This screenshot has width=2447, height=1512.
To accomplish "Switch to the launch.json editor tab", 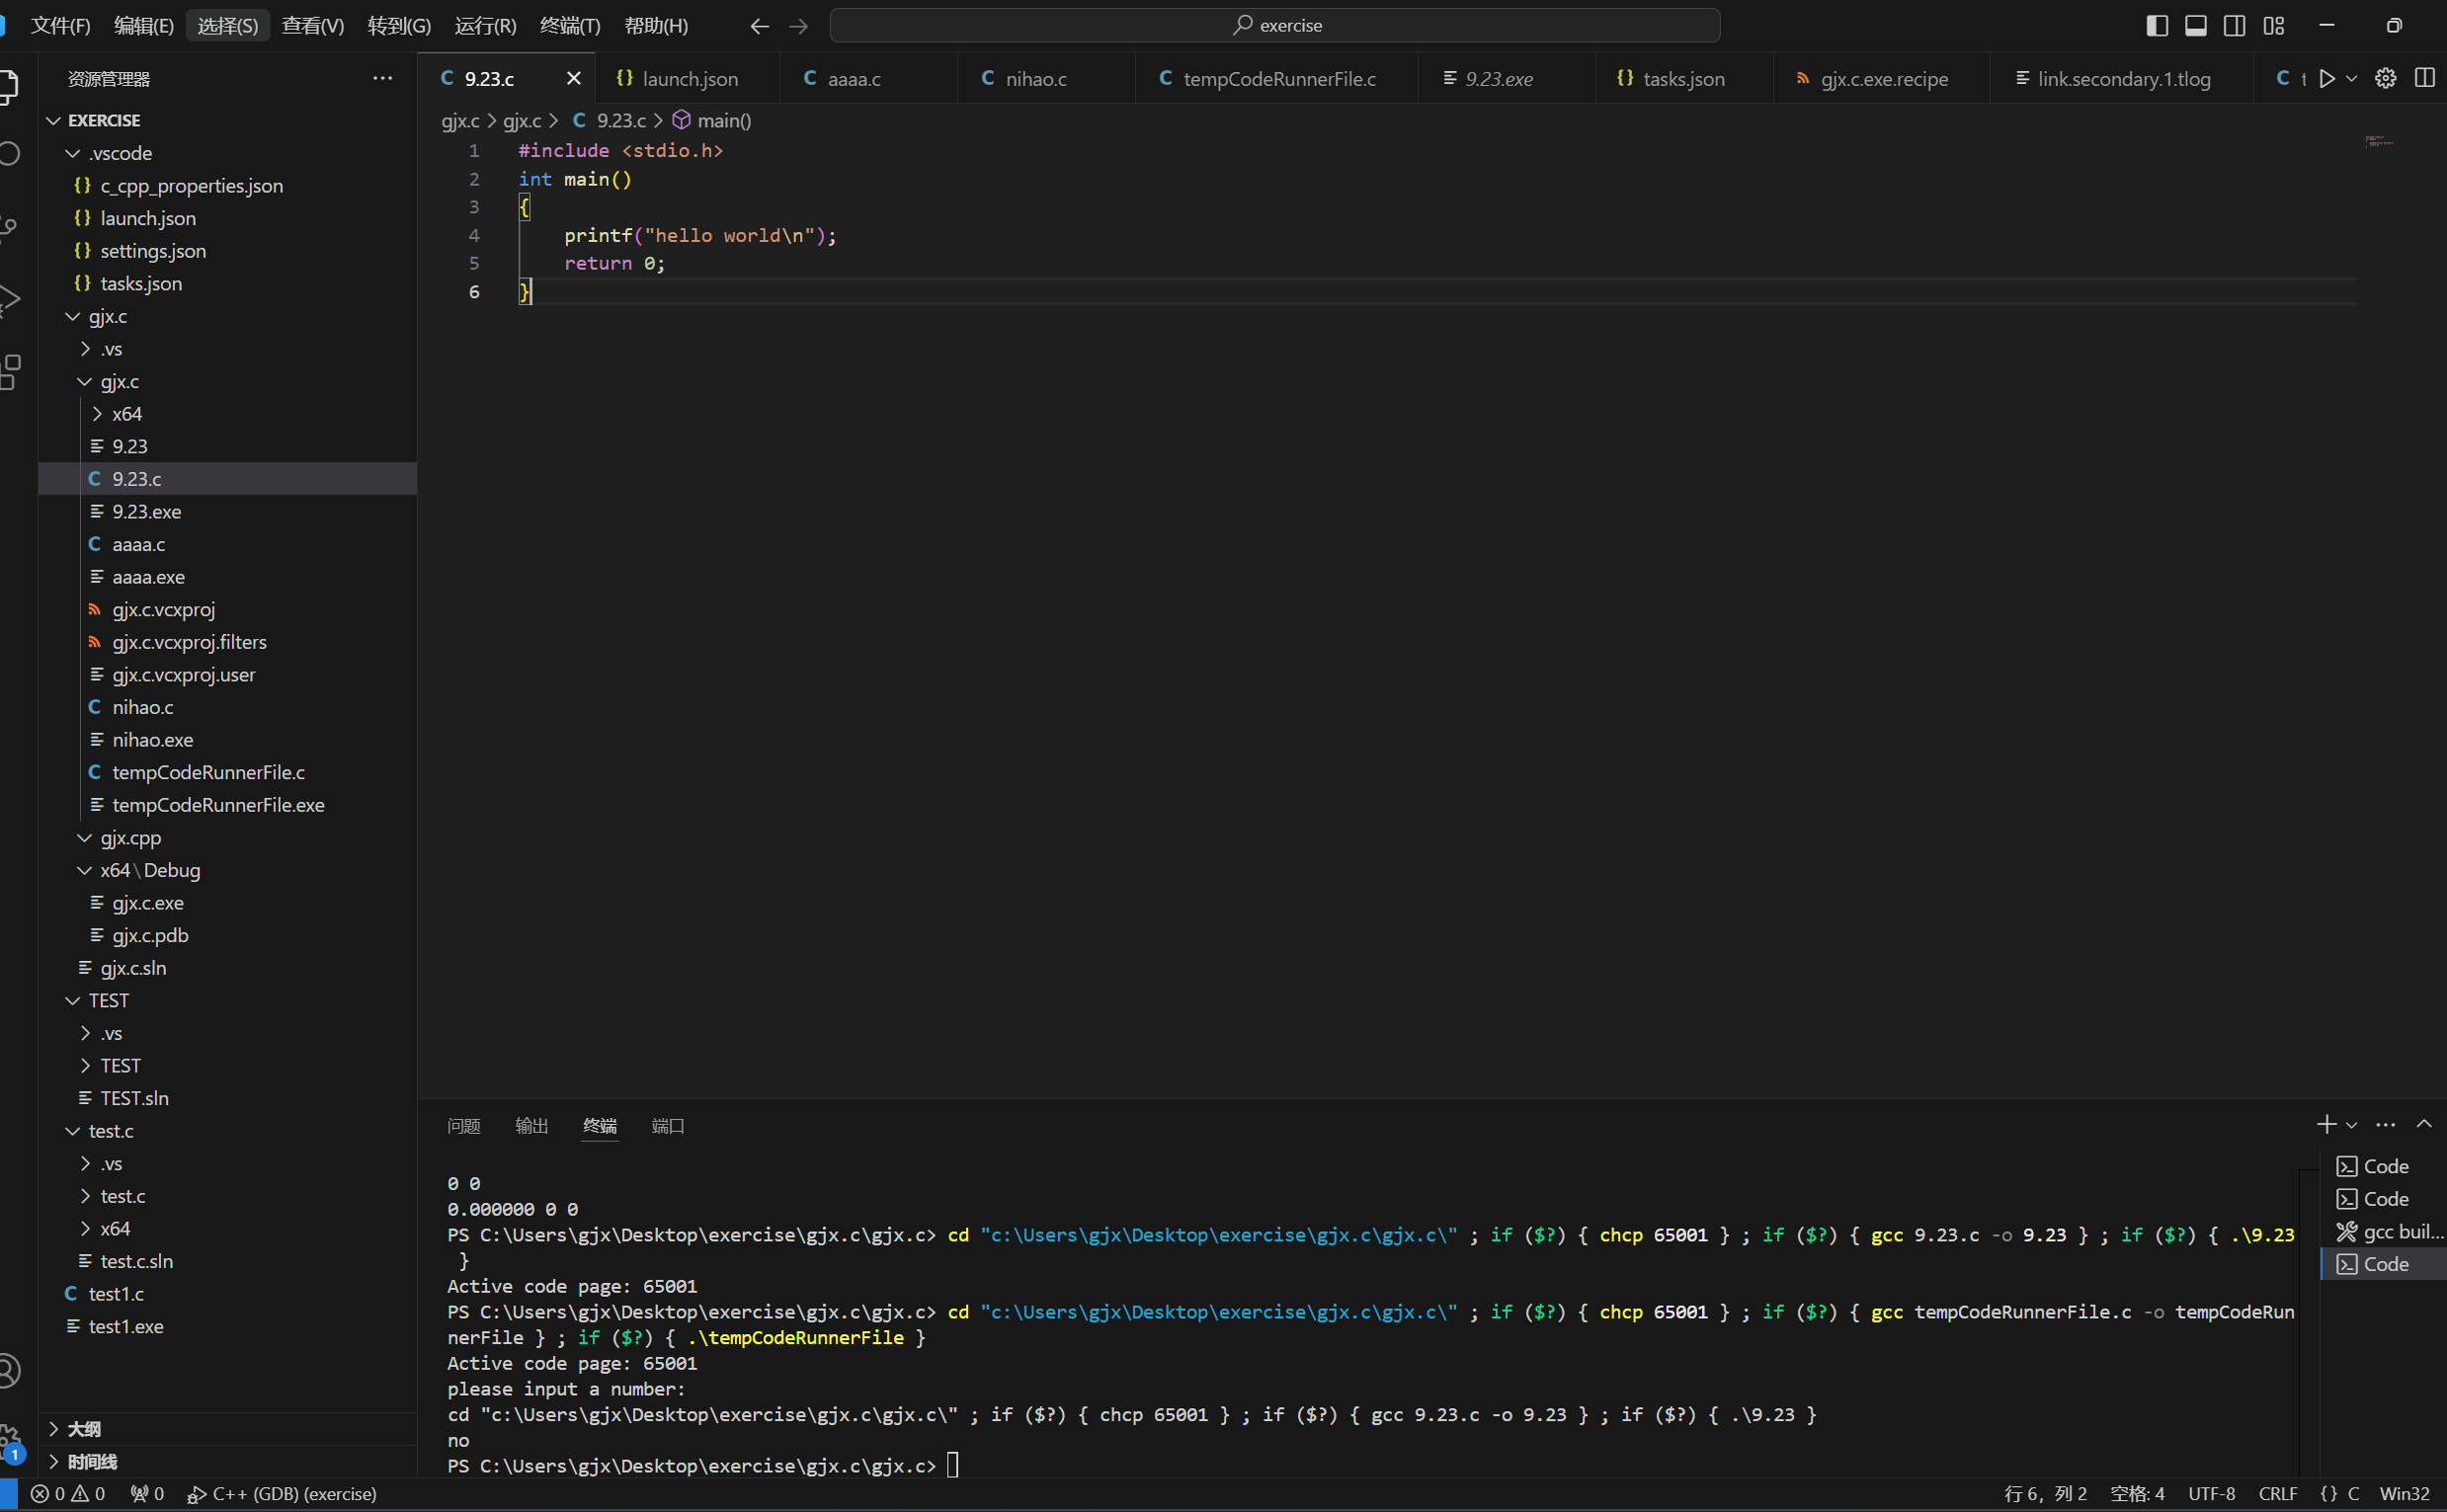I will [688, 79].
